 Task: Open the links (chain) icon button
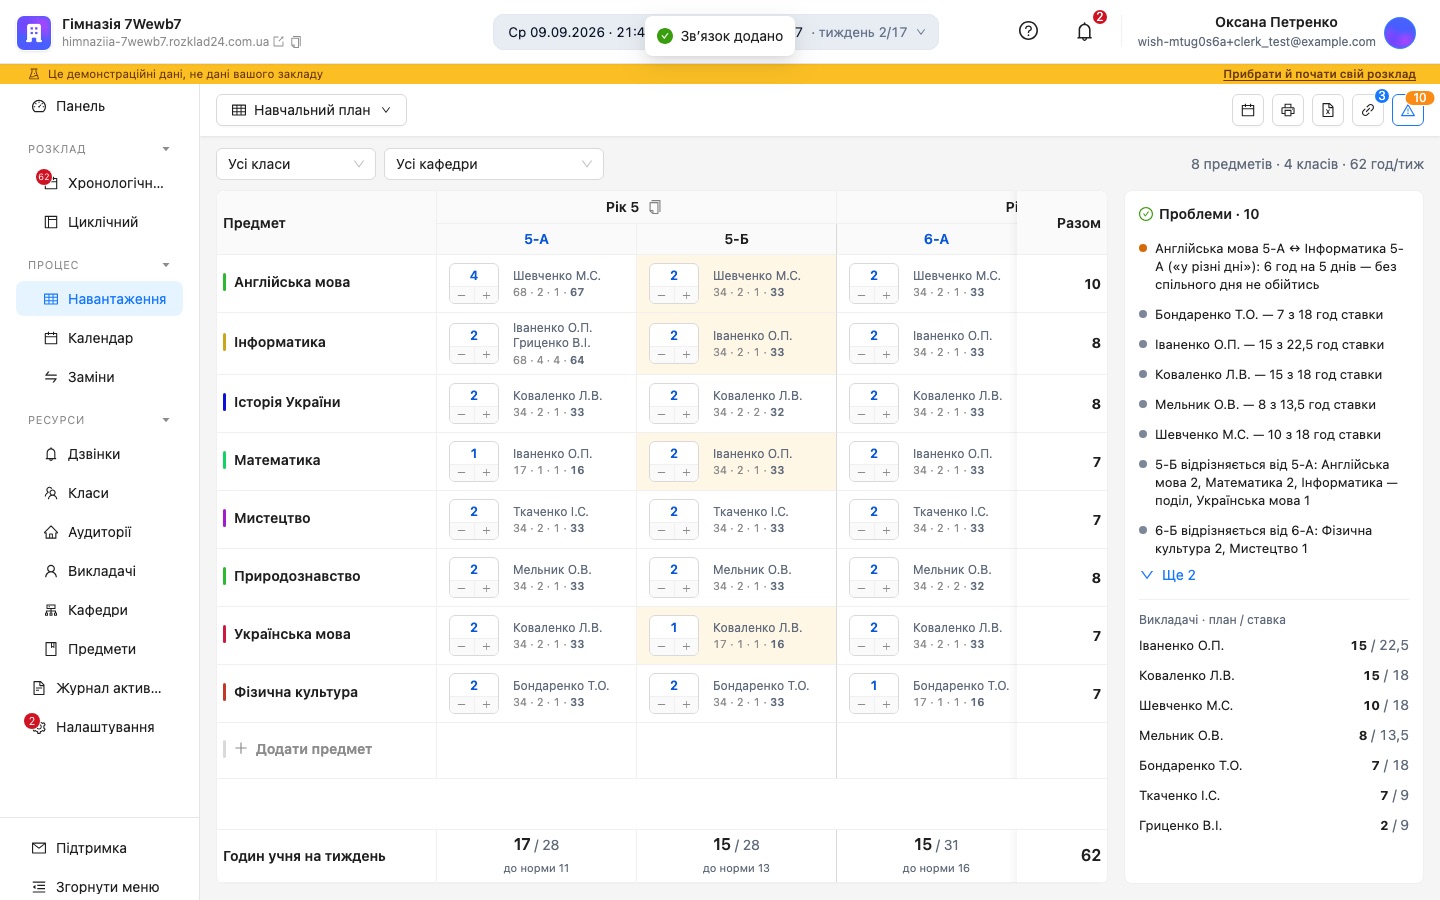tap(1368, 110)
